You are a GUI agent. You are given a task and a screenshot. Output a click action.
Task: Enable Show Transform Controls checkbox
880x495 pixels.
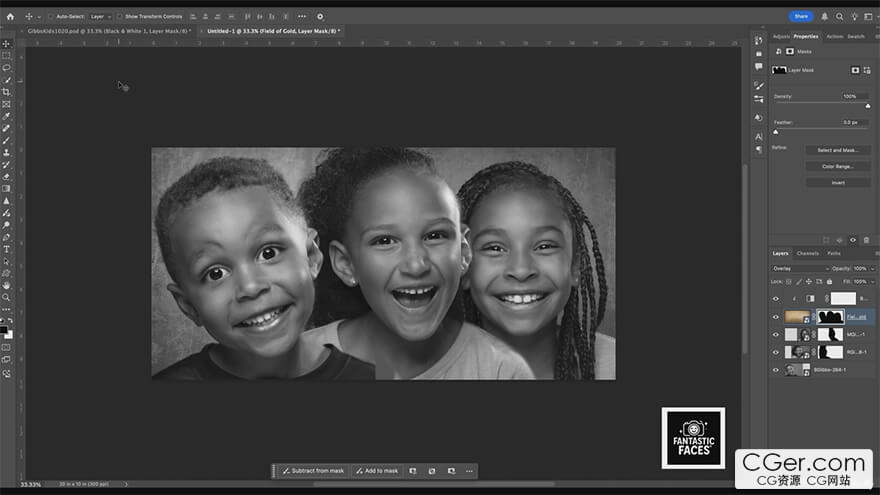(x=120, y=16)
